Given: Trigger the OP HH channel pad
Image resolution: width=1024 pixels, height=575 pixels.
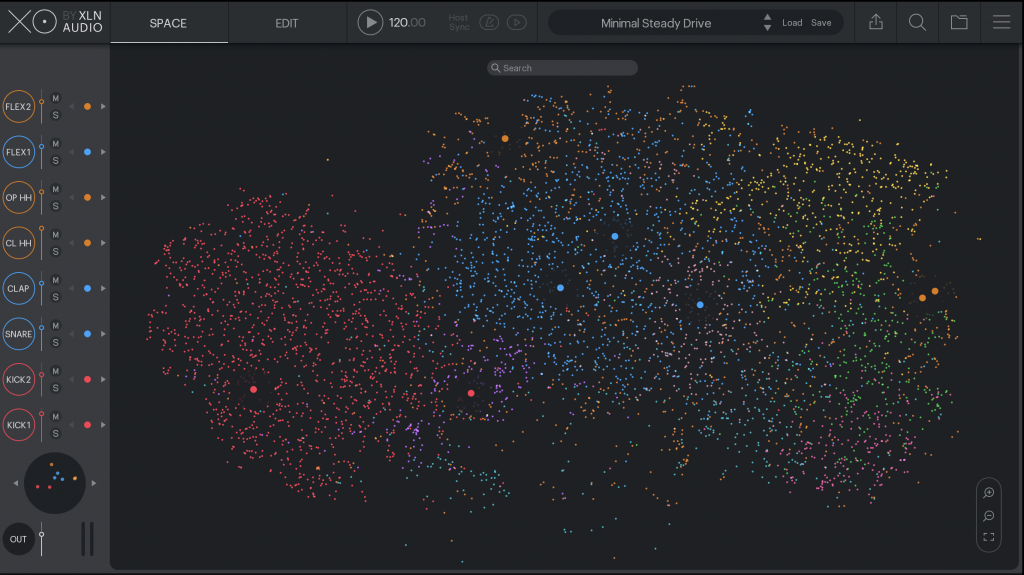Looking at the screenshot, I should click(18, 197).
